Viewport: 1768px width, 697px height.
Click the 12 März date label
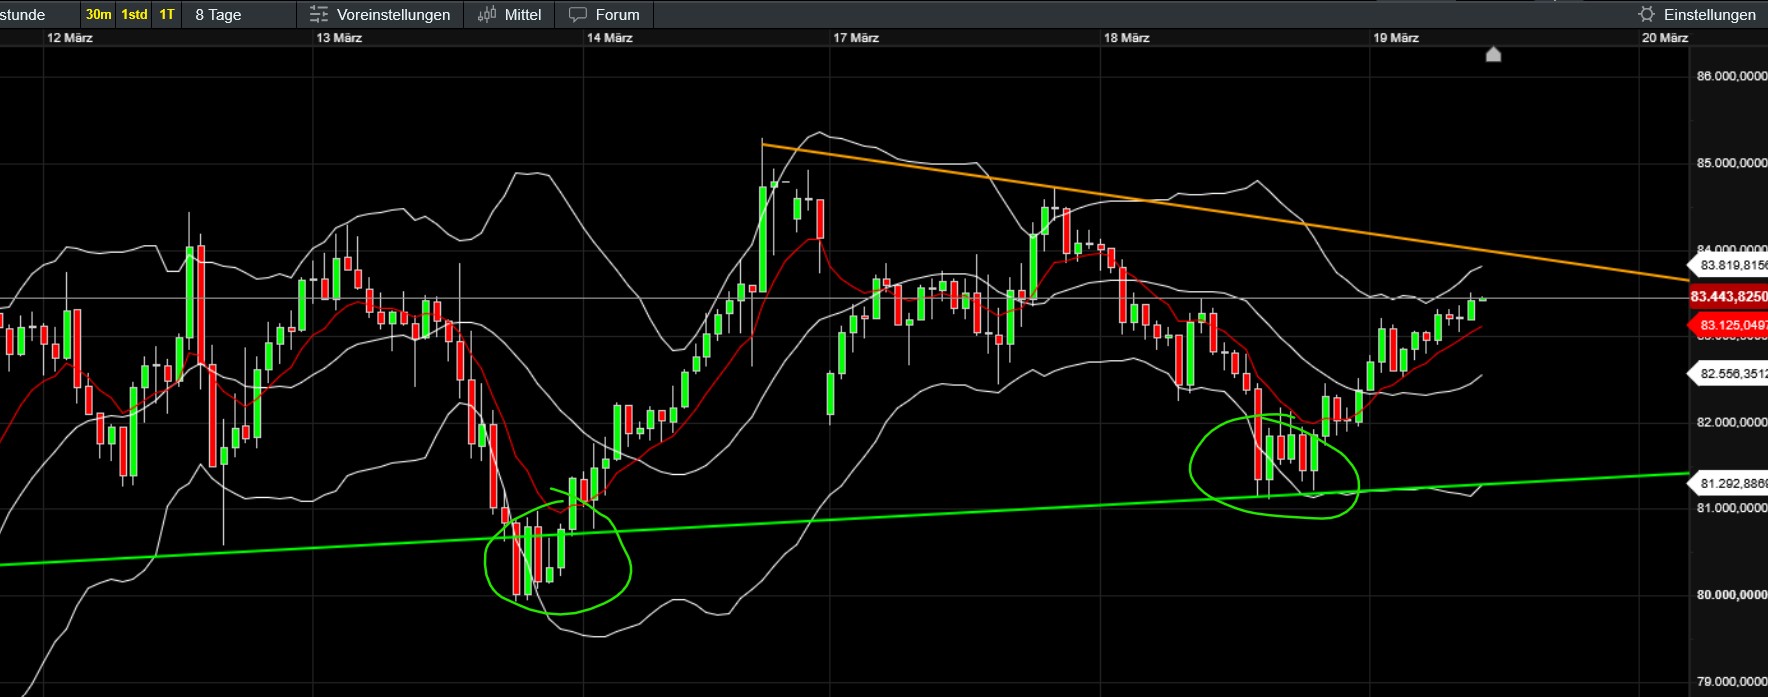click(70, 38)
